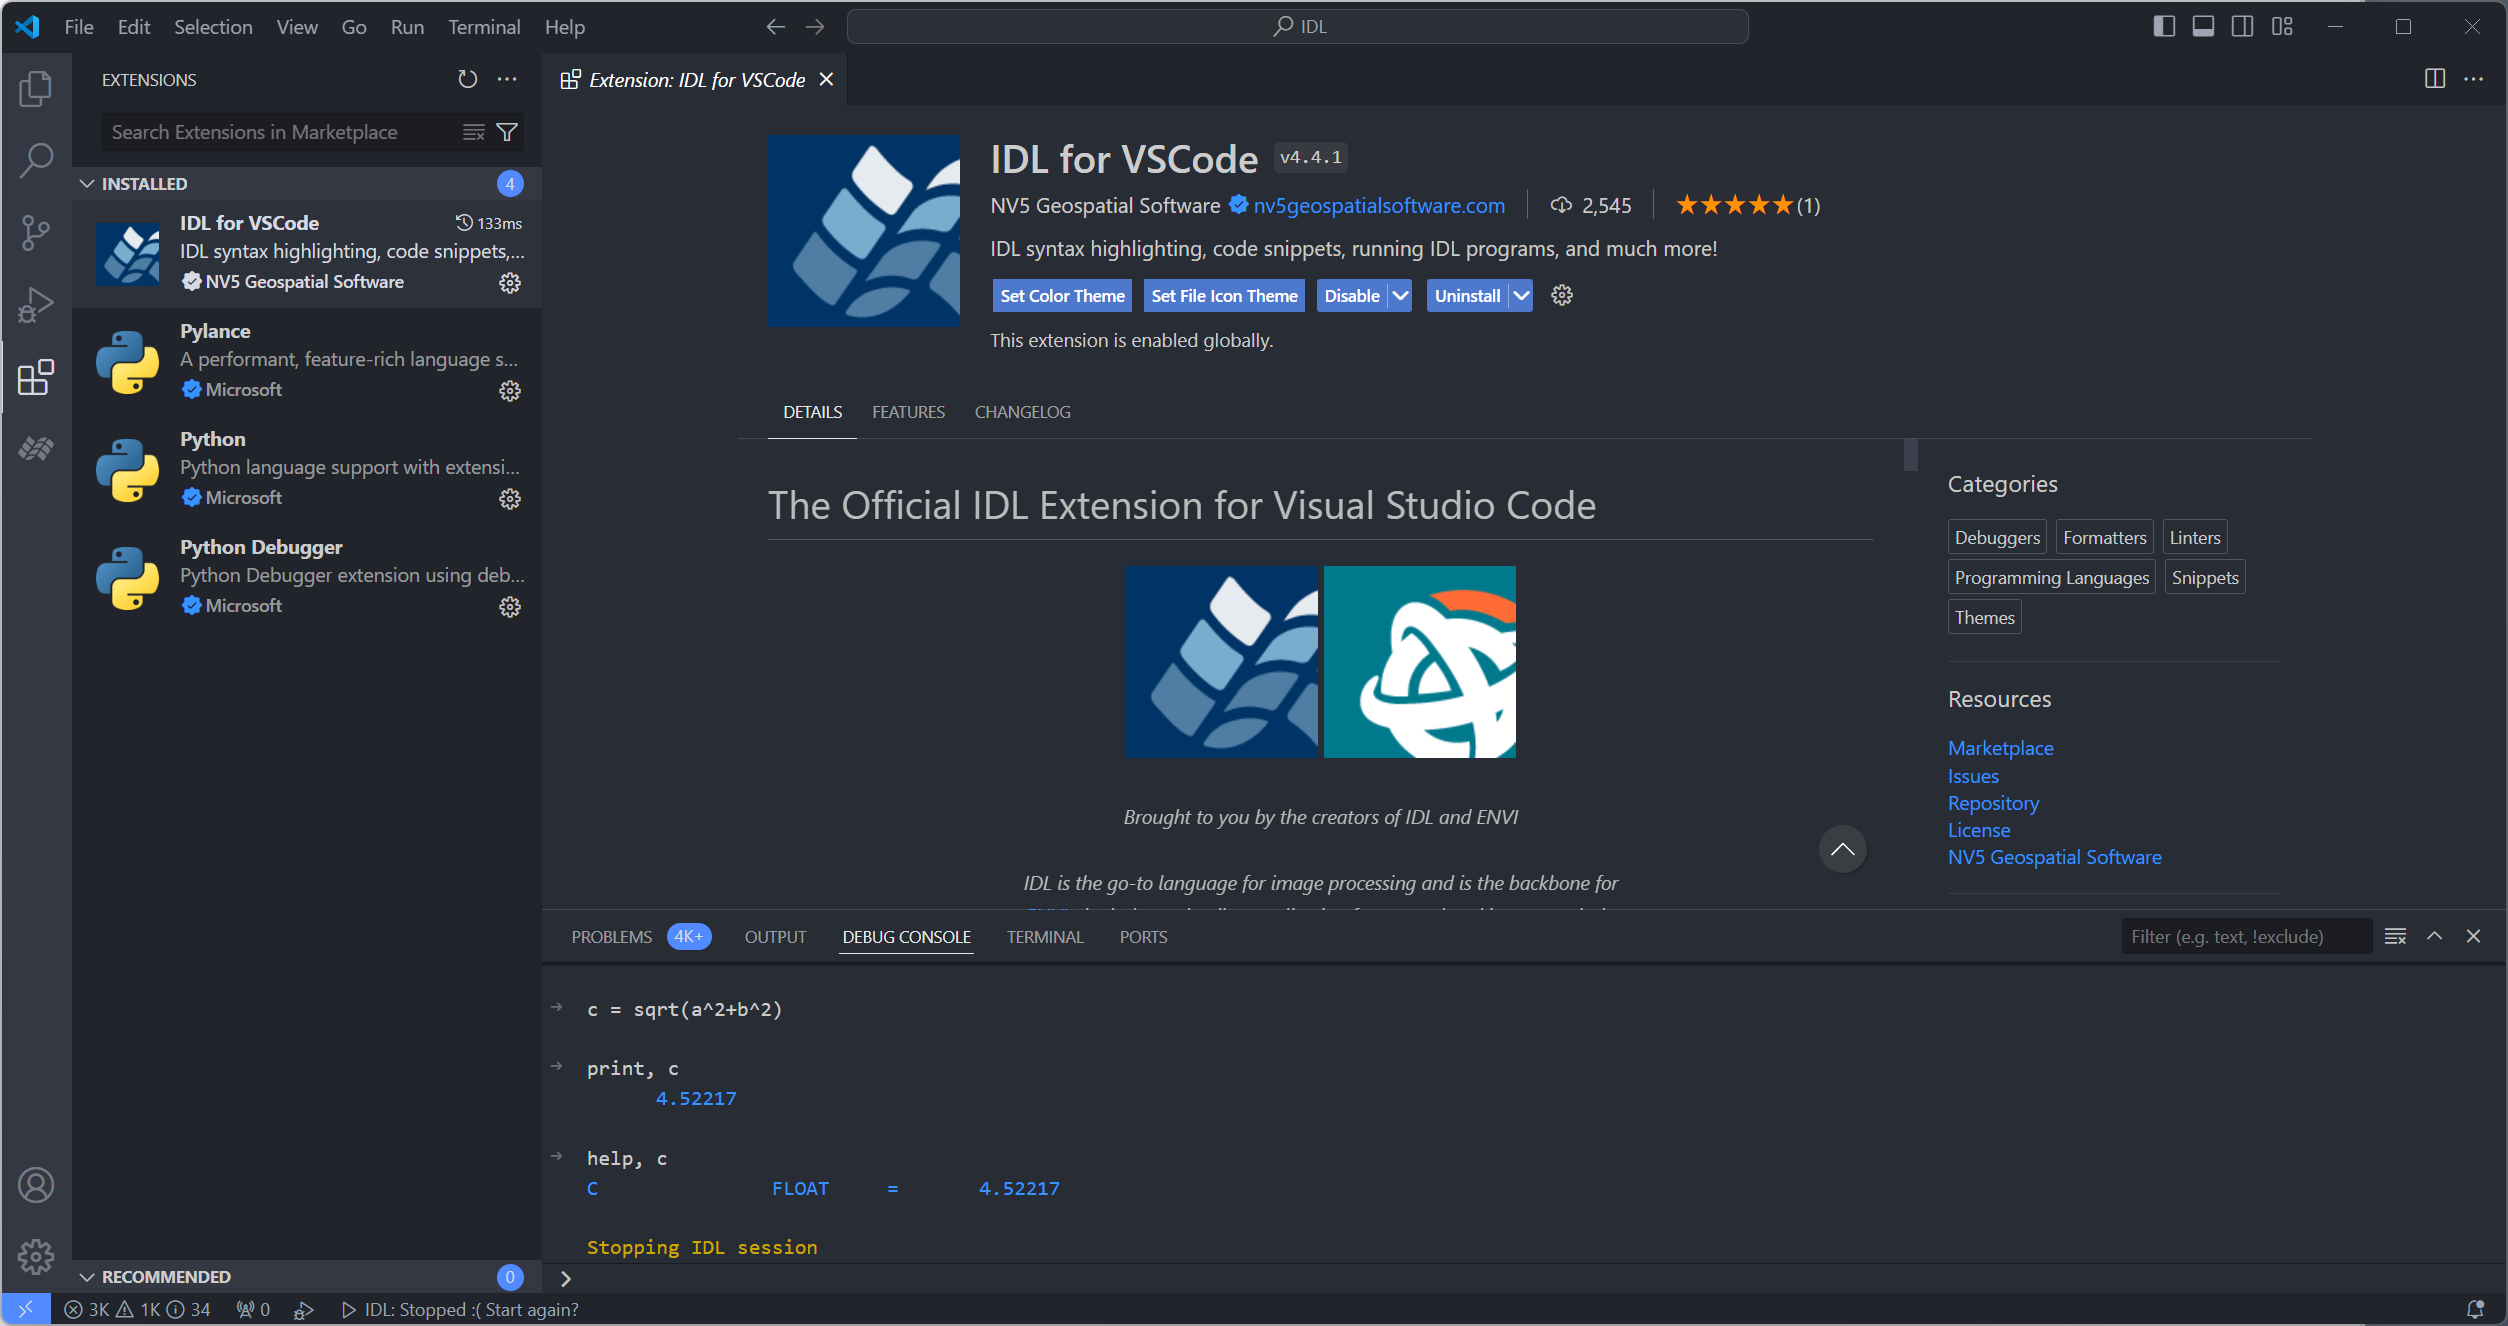
Task: Click the Set Color Theme button
Action: [1062, 296]
